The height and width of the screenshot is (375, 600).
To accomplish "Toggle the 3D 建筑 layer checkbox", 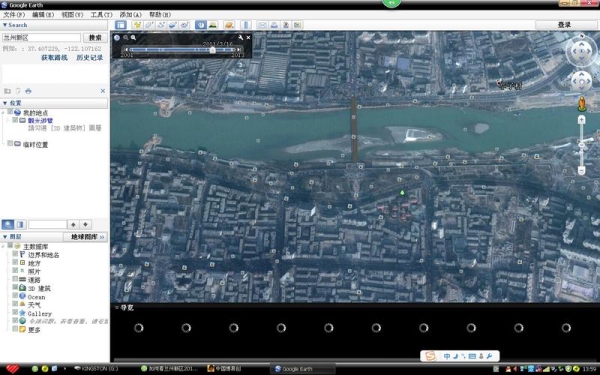I will point(15,288).
